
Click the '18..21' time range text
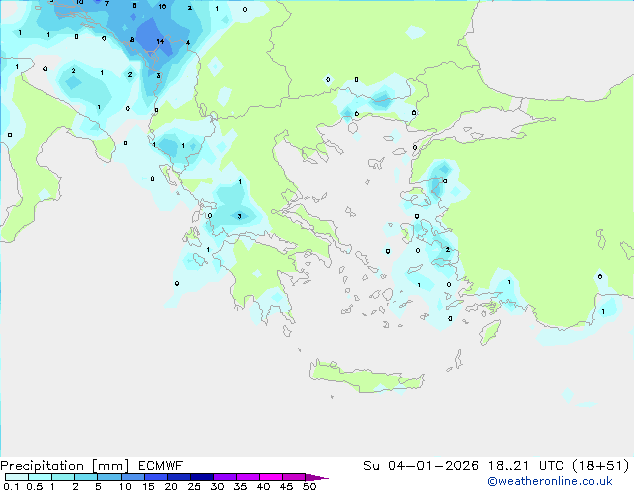pos(508,466)
